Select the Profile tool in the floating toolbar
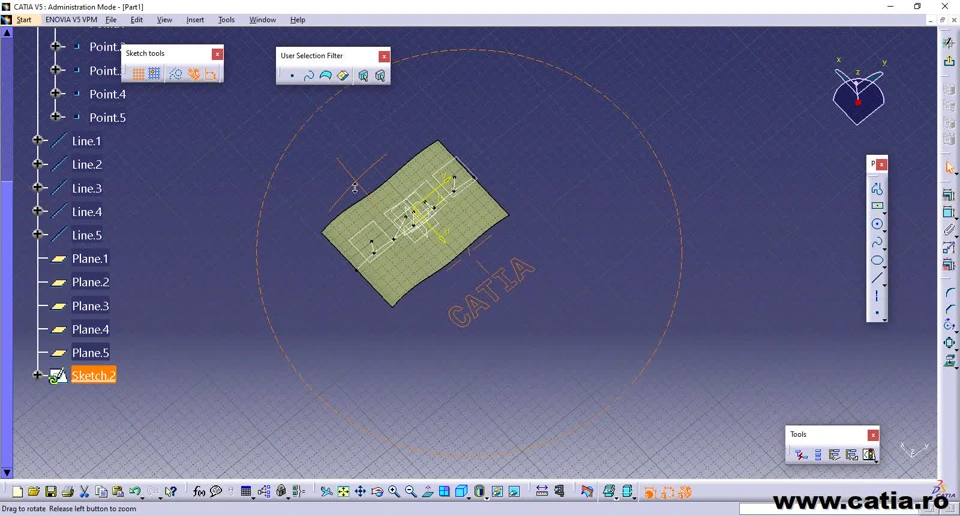The height and width of the screenshot is (516, 960). click(x=877, y=189)
